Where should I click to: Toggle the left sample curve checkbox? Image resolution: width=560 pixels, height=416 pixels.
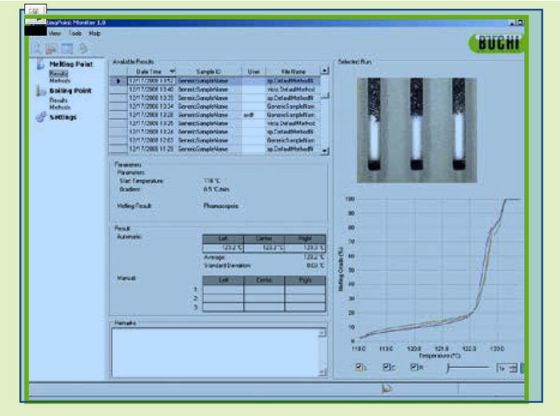(359, 367)
